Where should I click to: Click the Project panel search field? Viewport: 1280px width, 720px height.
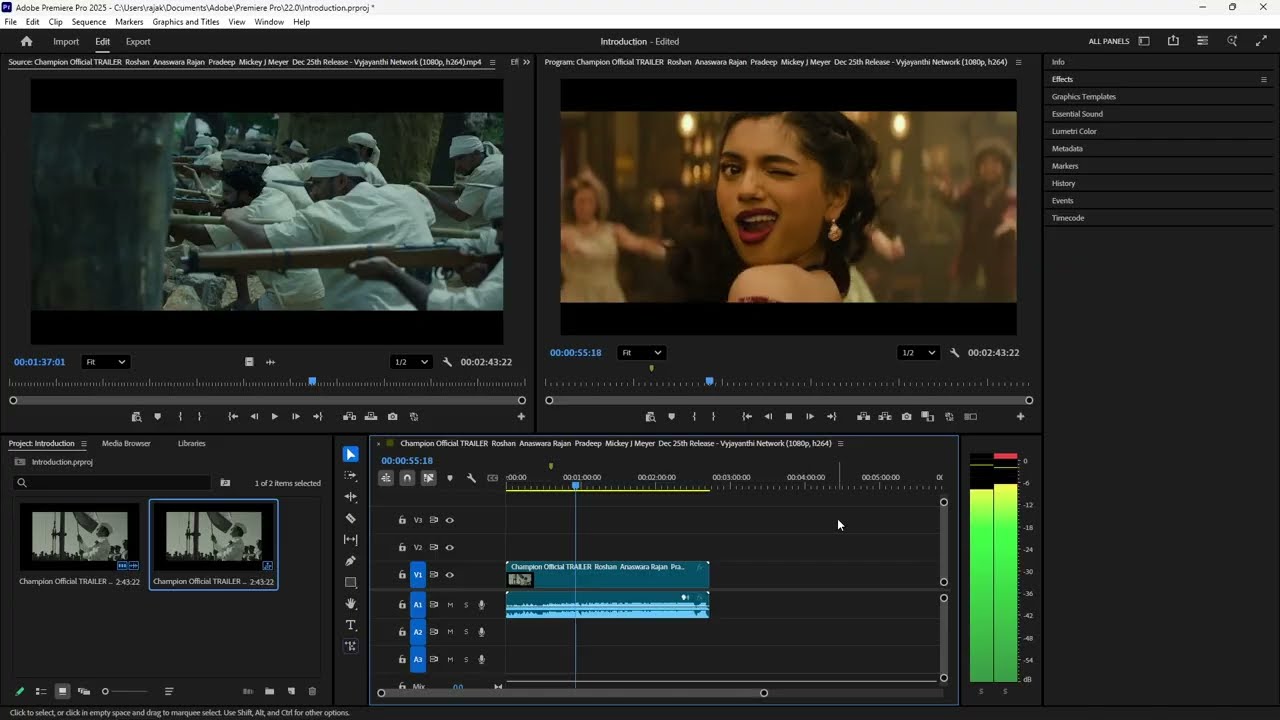112,483
